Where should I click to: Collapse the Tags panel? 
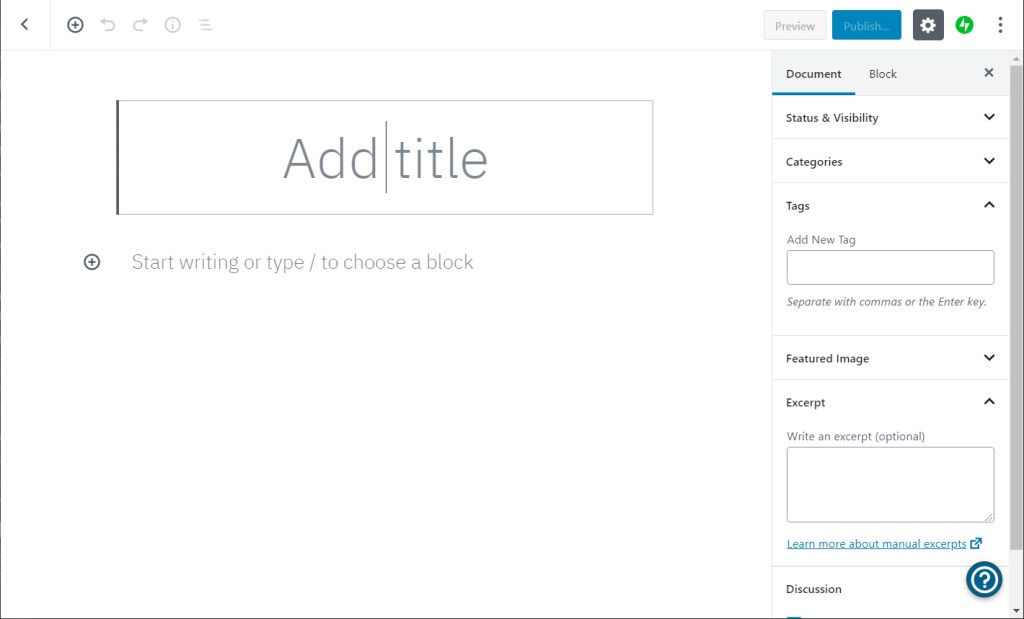pos(989,205)
